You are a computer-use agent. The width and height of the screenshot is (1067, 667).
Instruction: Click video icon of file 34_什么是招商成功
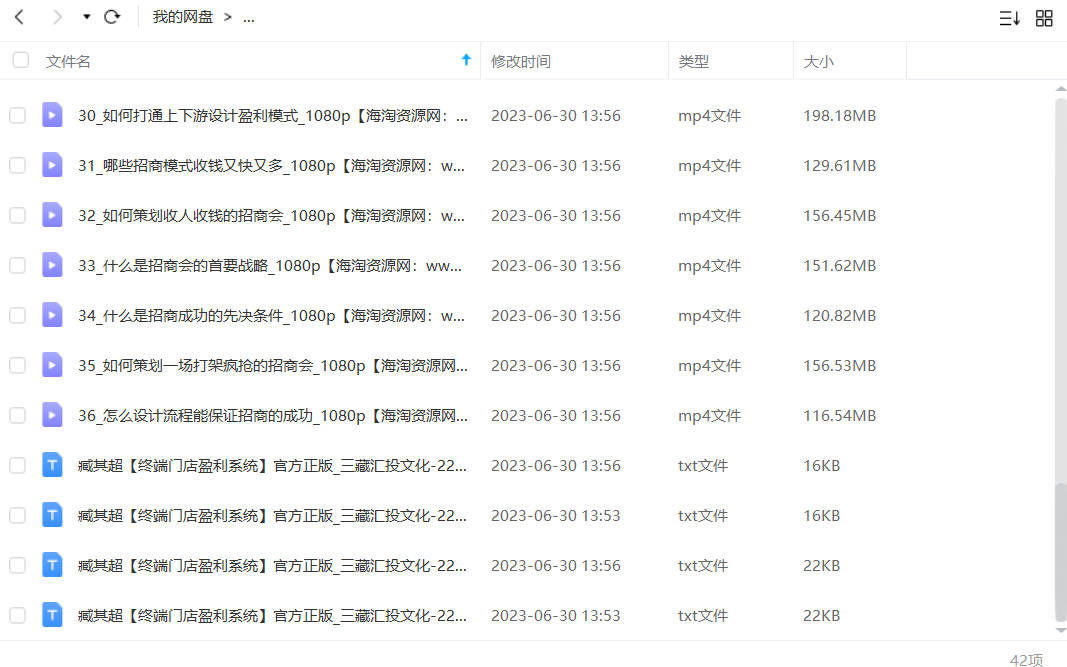click(x=52, y=315)
